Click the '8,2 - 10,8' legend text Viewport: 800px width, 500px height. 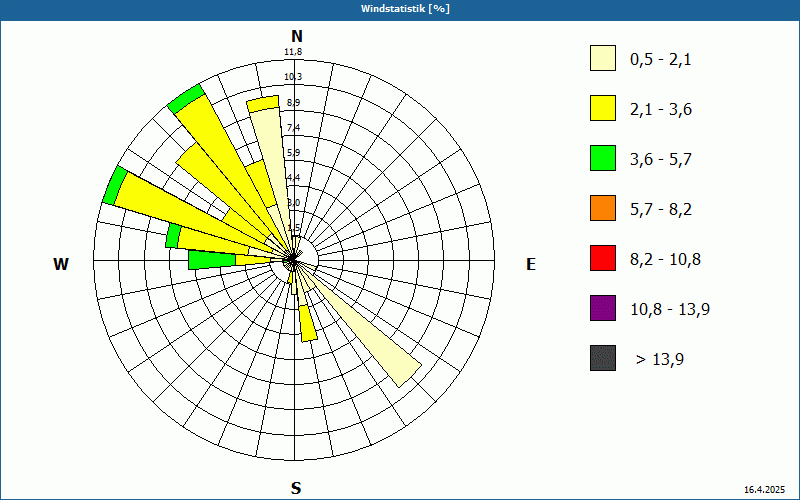(665, 260)
